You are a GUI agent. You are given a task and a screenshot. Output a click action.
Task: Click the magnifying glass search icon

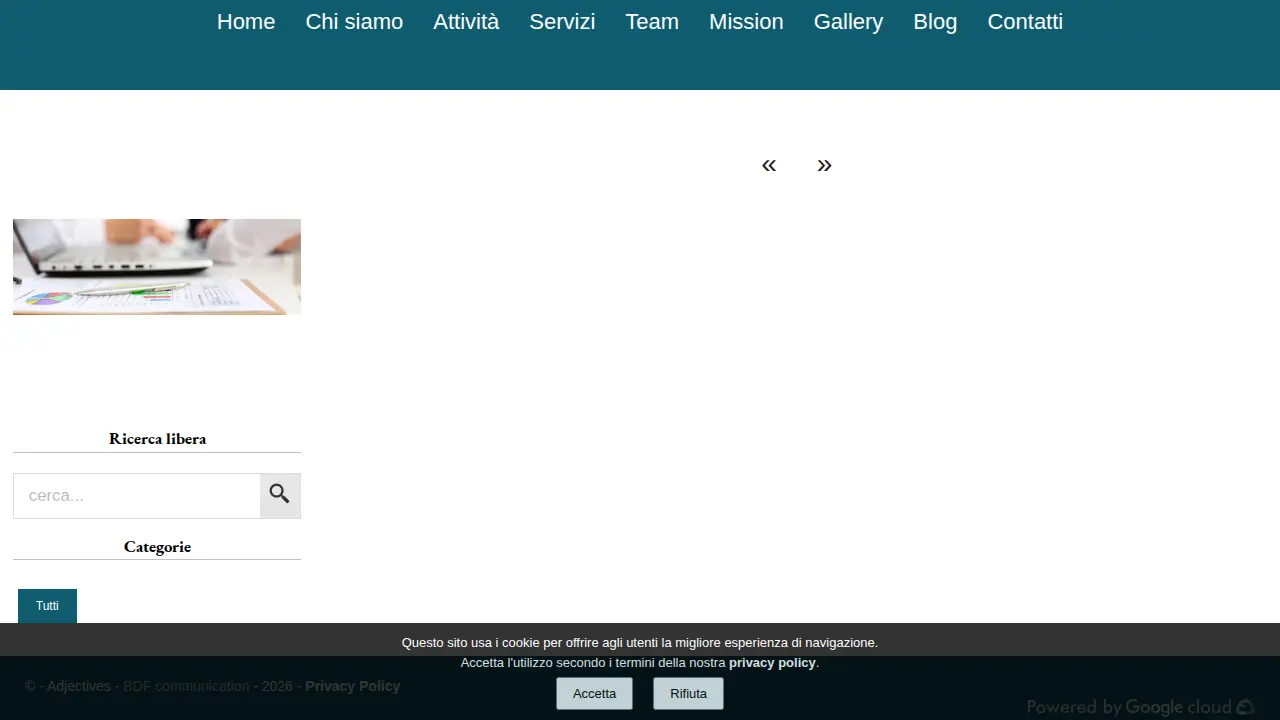click(280, 495)
